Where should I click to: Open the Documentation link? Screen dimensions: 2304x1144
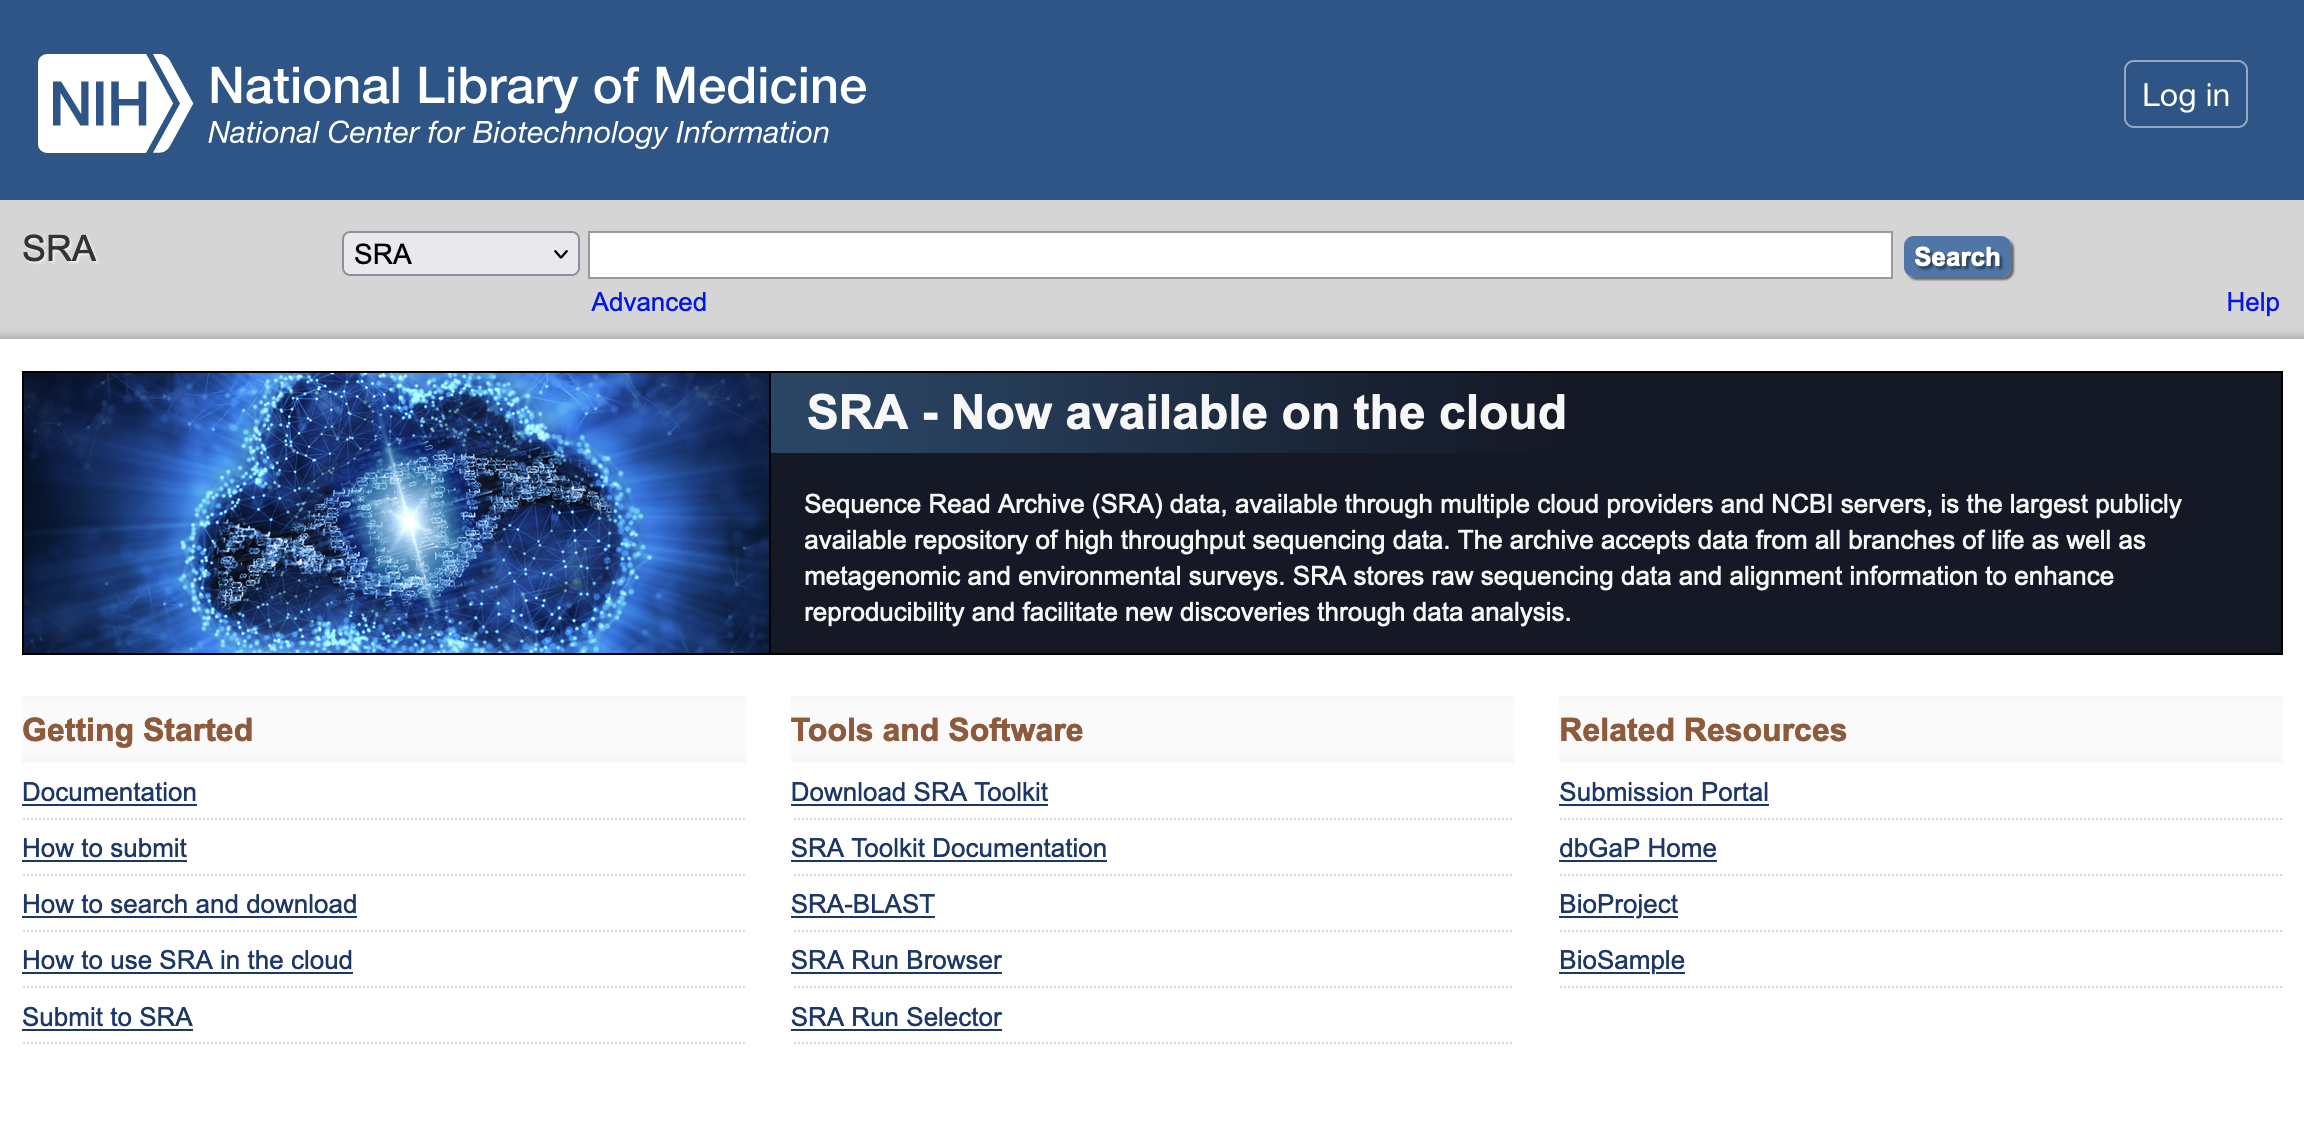click(x=109, y=792)
